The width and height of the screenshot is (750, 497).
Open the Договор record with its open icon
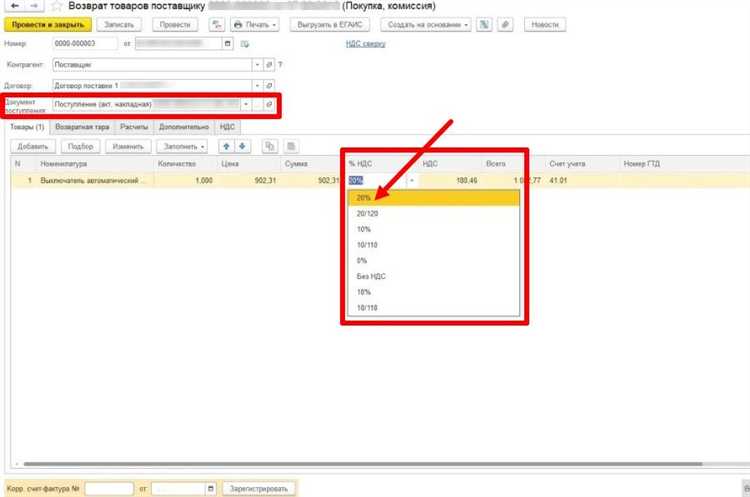click(x=269, y=86)
